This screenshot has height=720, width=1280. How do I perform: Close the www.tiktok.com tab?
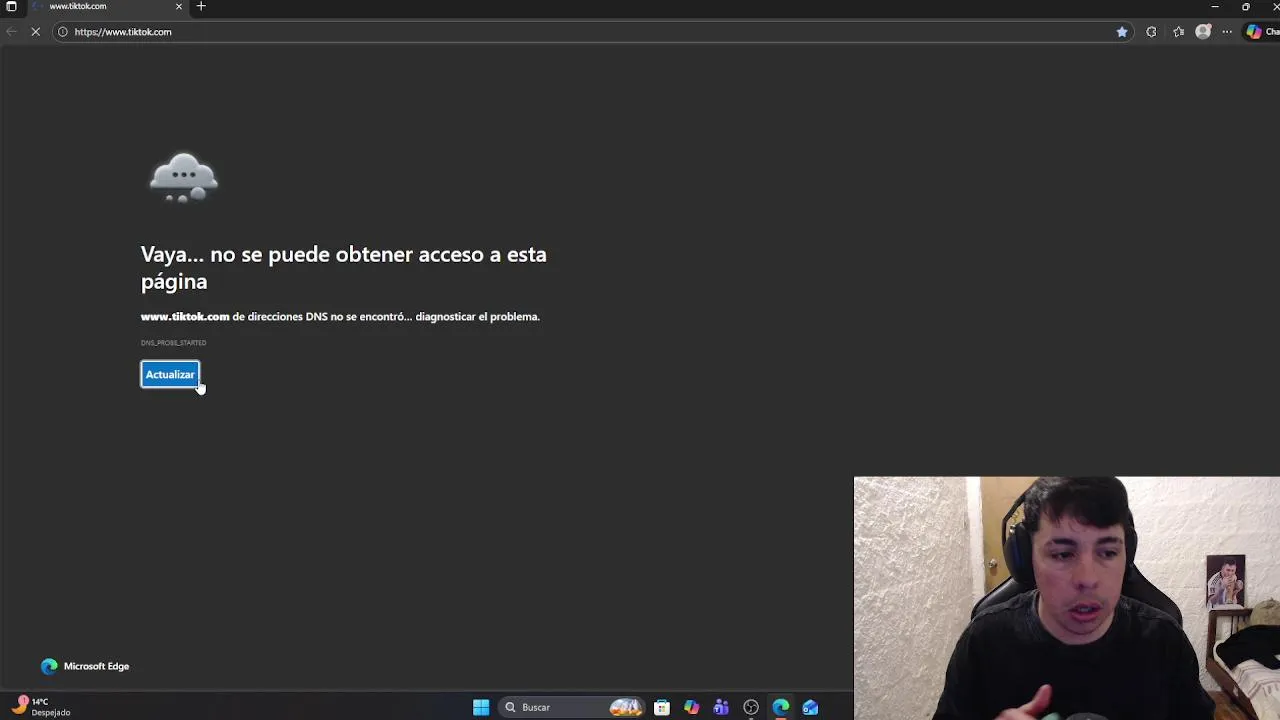coord(179,6)
